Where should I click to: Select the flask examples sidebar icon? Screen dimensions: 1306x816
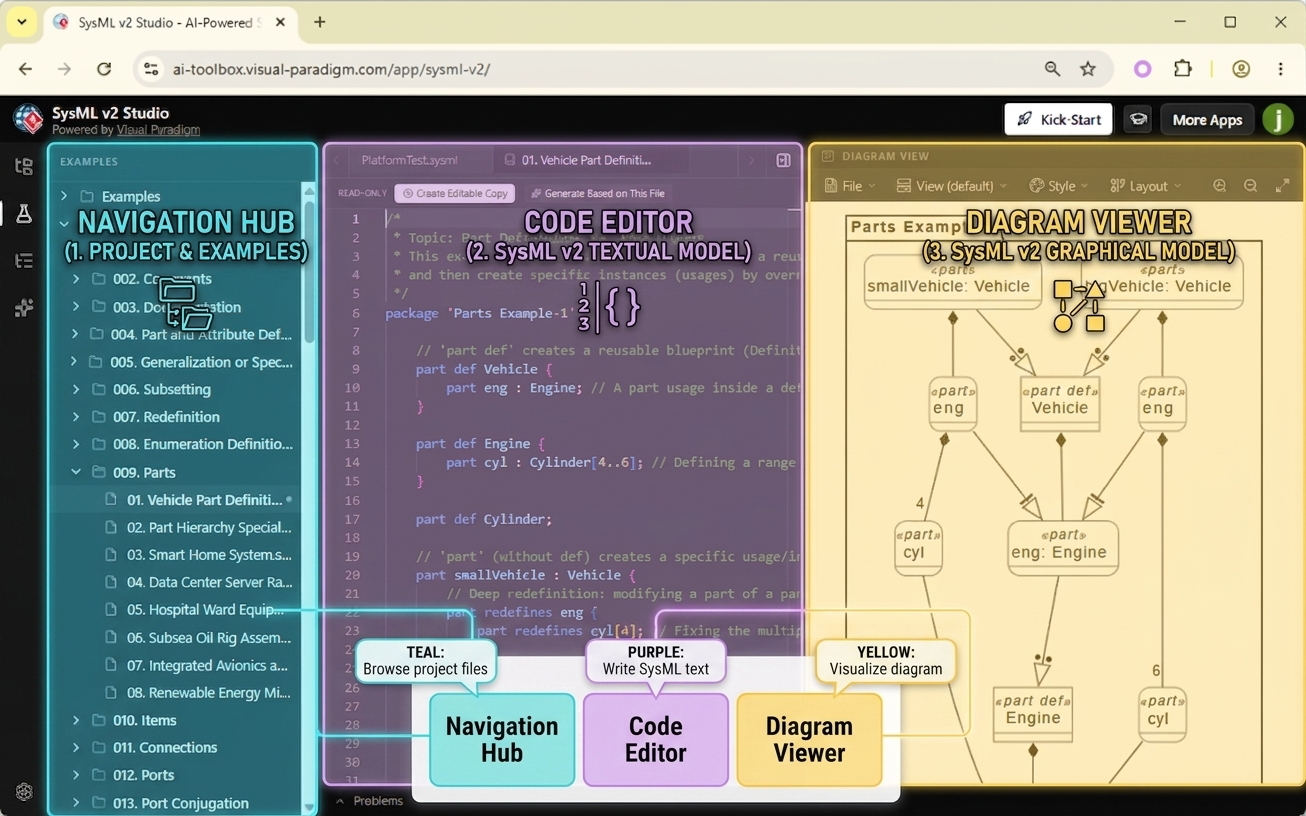pyautogui.click(x=24, y=213)
